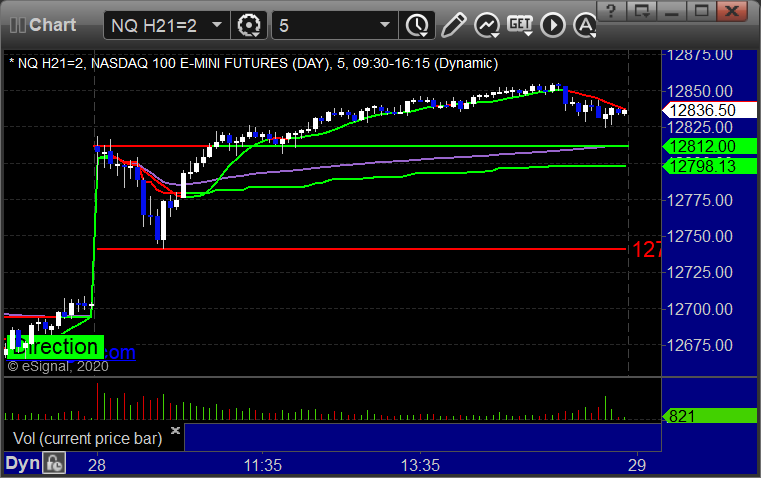
Task: Click the 12775.00 price axis label
Action: [x=699, y=200]
